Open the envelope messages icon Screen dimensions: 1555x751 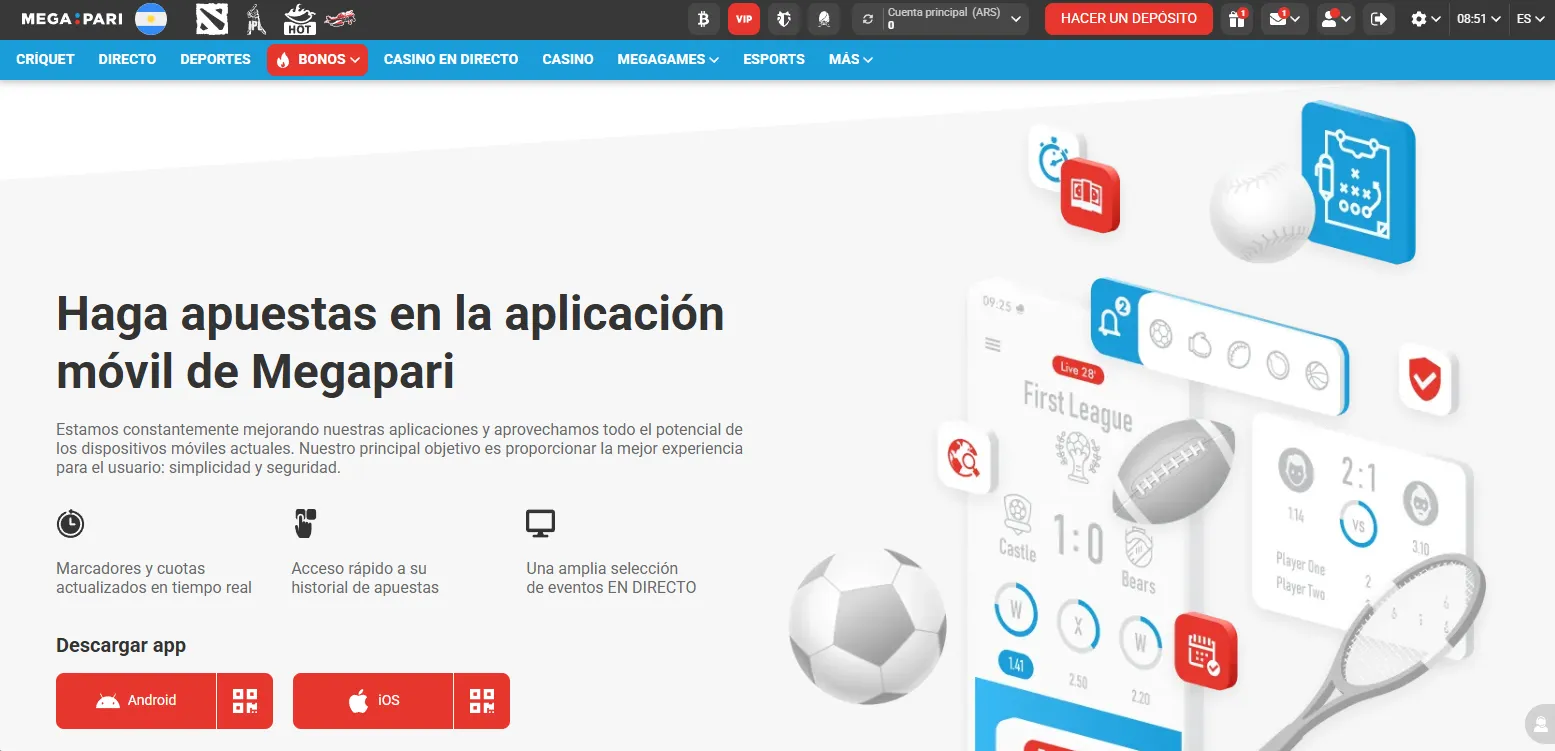(1277, 19)
